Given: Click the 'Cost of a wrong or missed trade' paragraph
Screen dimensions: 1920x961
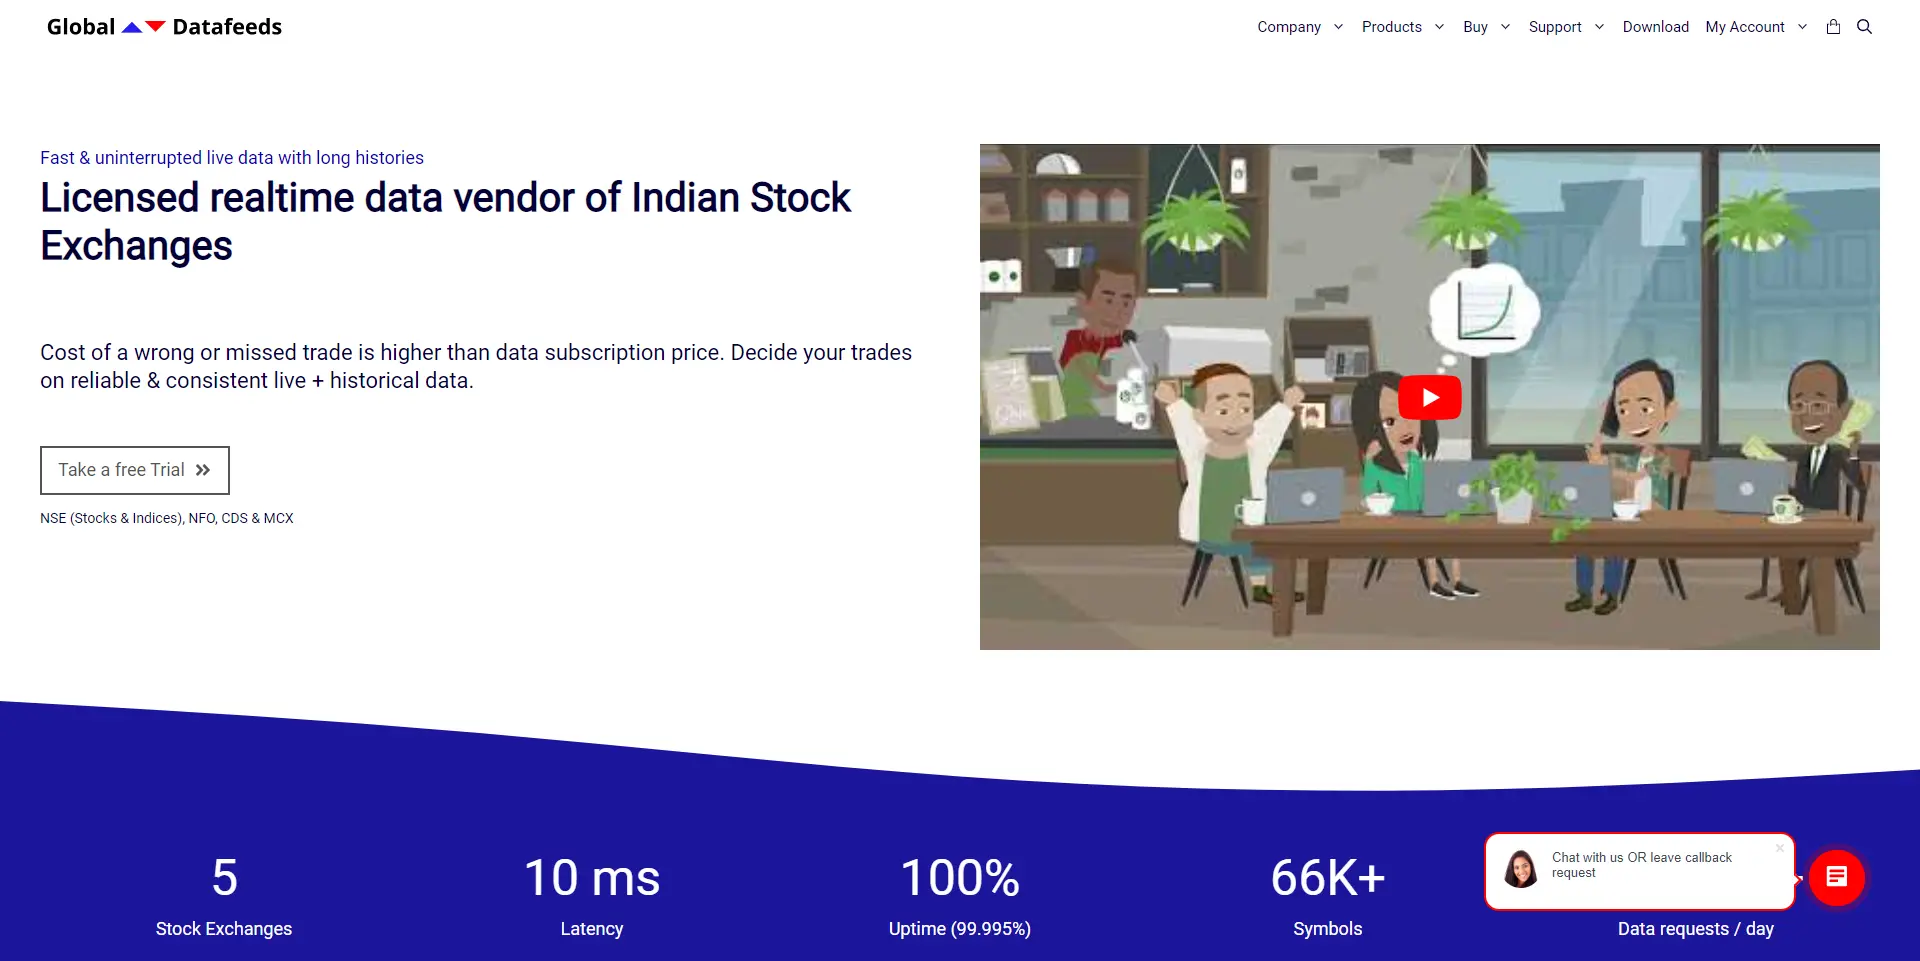Looking at the screenshot, I should [x=476, y=366].
